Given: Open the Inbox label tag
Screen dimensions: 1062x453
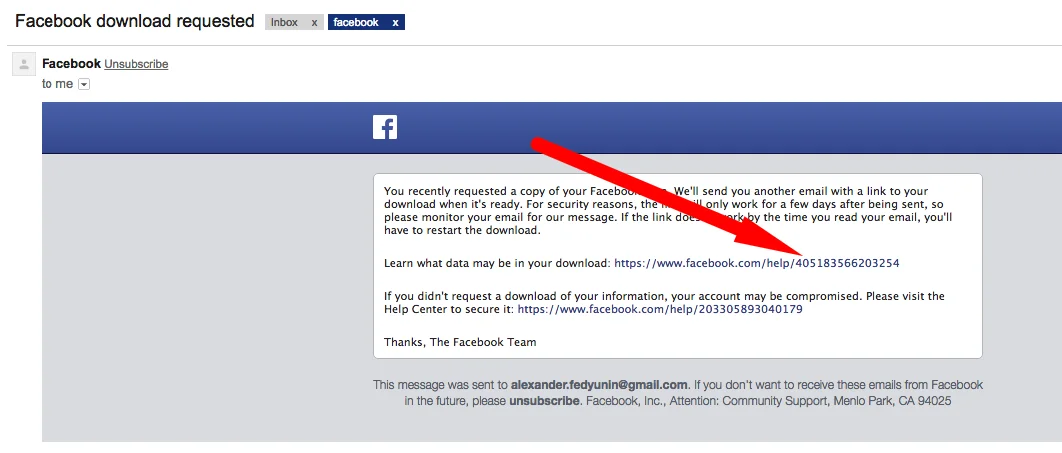Looking at the screenshot, I should coord(285,22).
